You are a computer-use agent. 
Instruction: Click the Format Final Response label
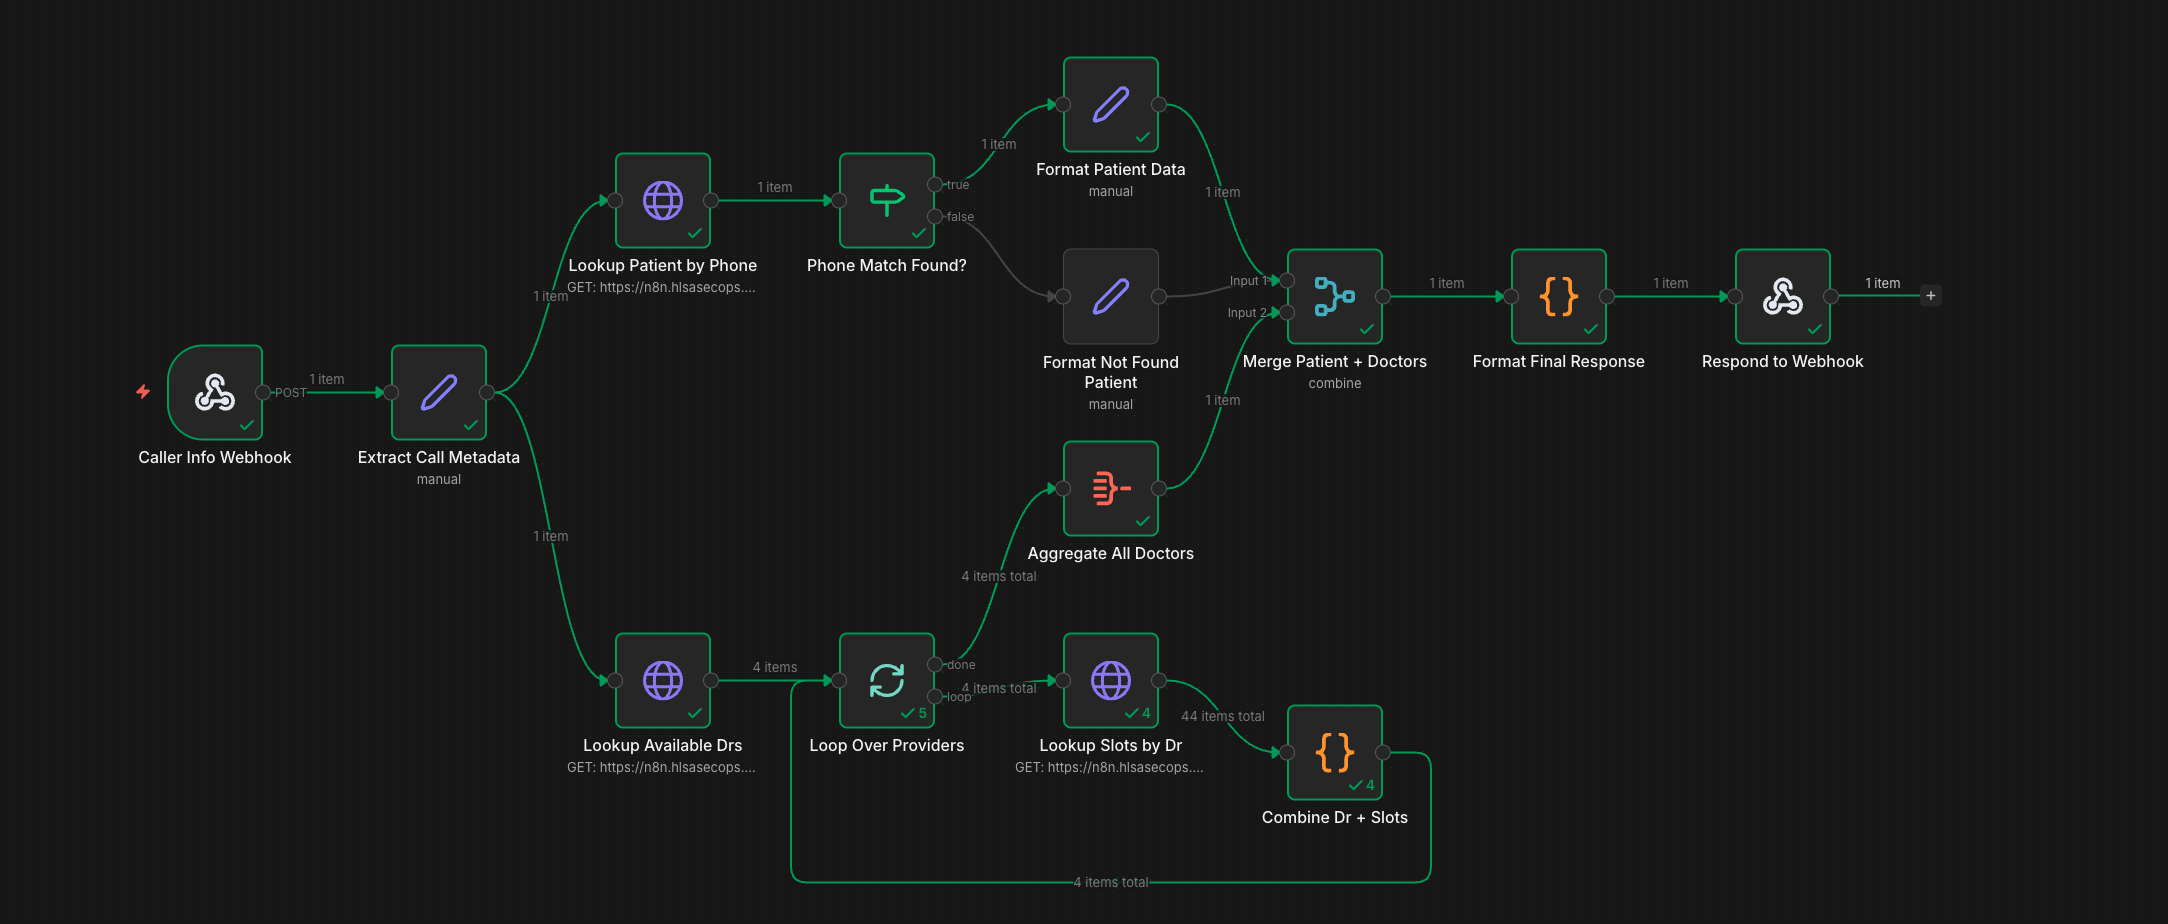point(1557,361)
